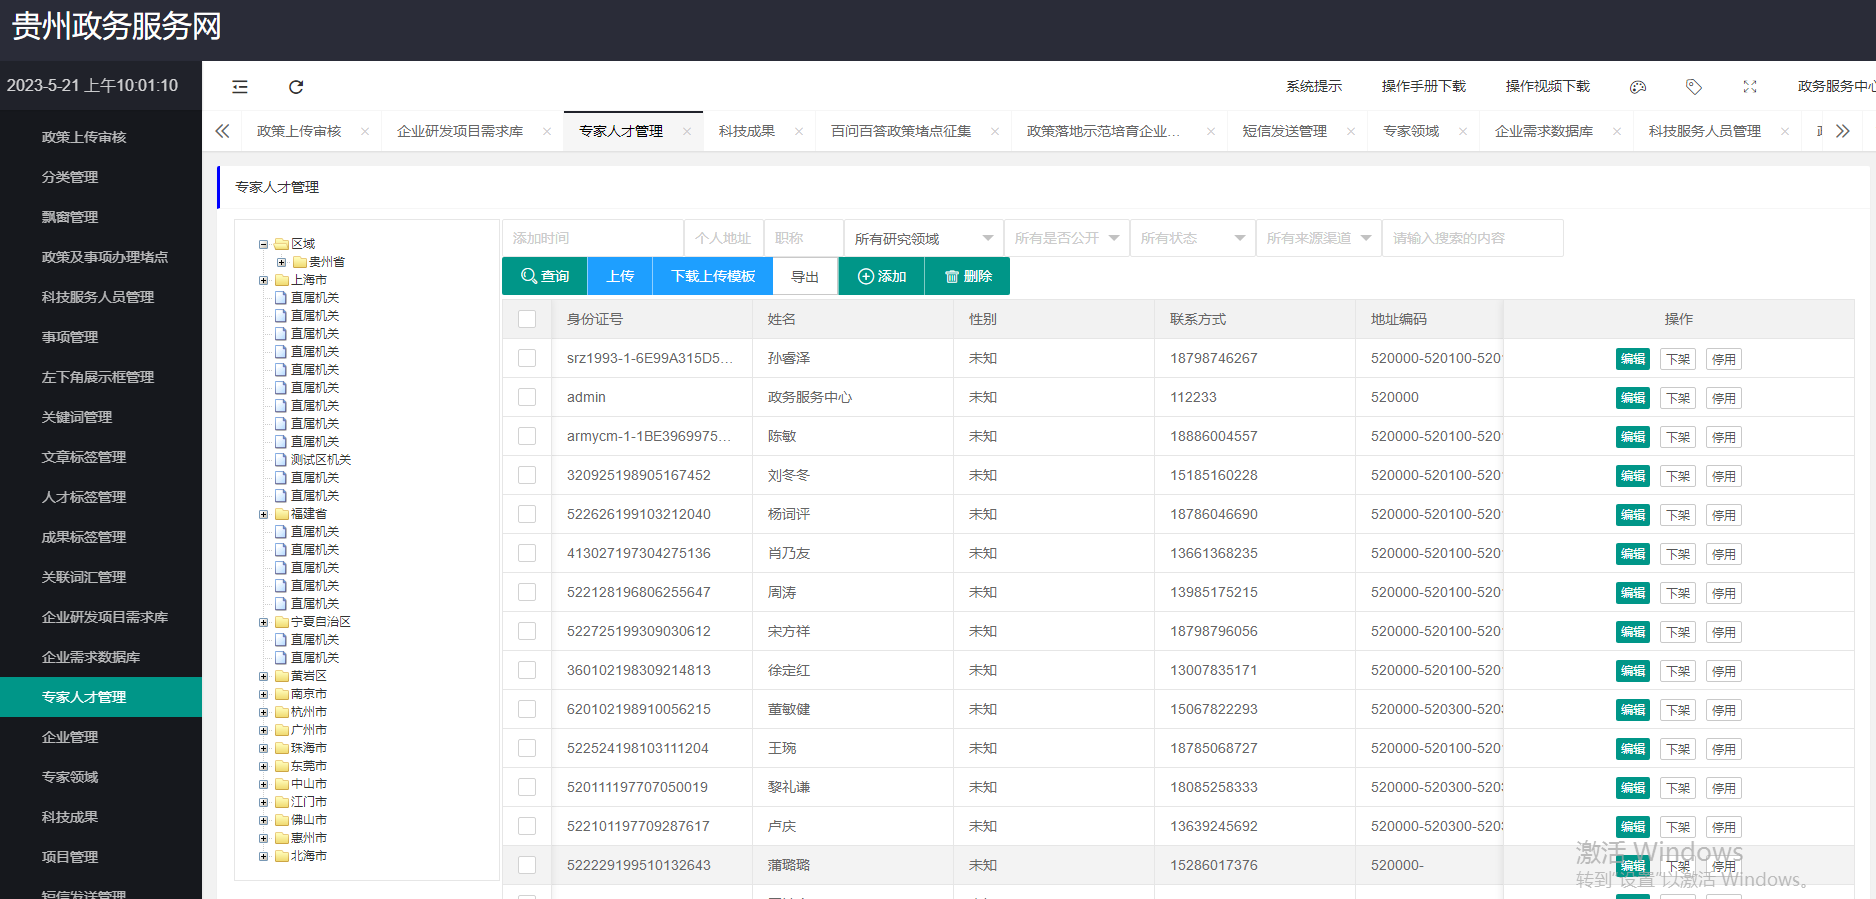Open the theme palette icon
Image resolution: width=1876 pixels, height=899 pixels.
1638,87
